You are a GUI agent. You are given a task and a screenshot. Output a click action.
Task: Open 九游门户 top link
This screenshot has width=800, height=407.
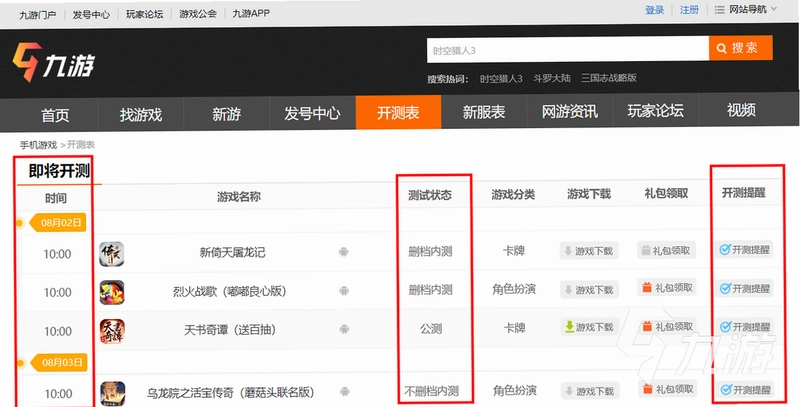coord(38,14)
